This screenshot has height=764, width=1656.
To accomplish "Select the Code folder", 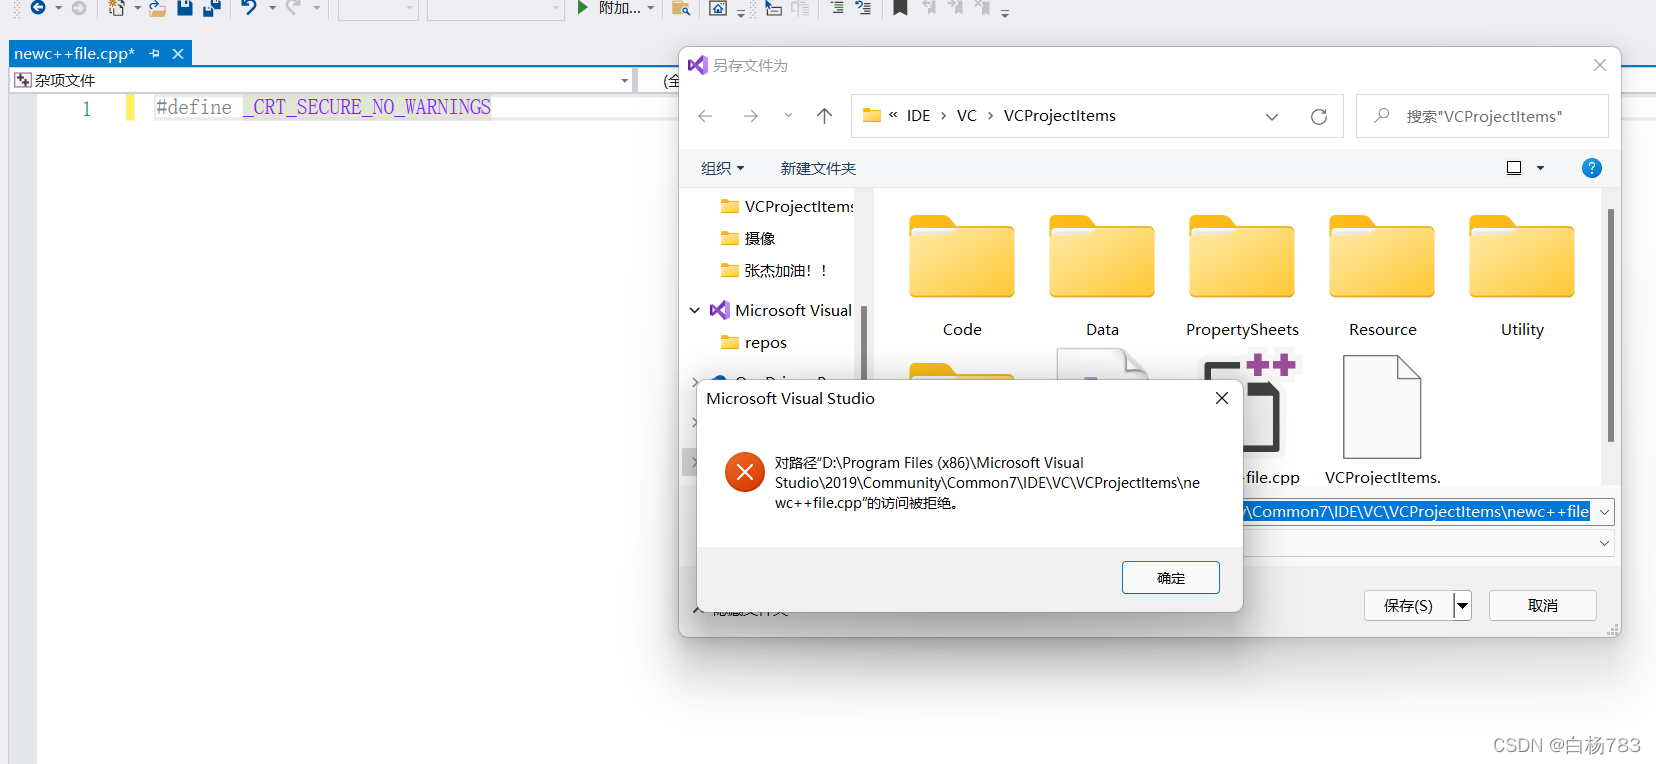I will click(x=962, y=276).
